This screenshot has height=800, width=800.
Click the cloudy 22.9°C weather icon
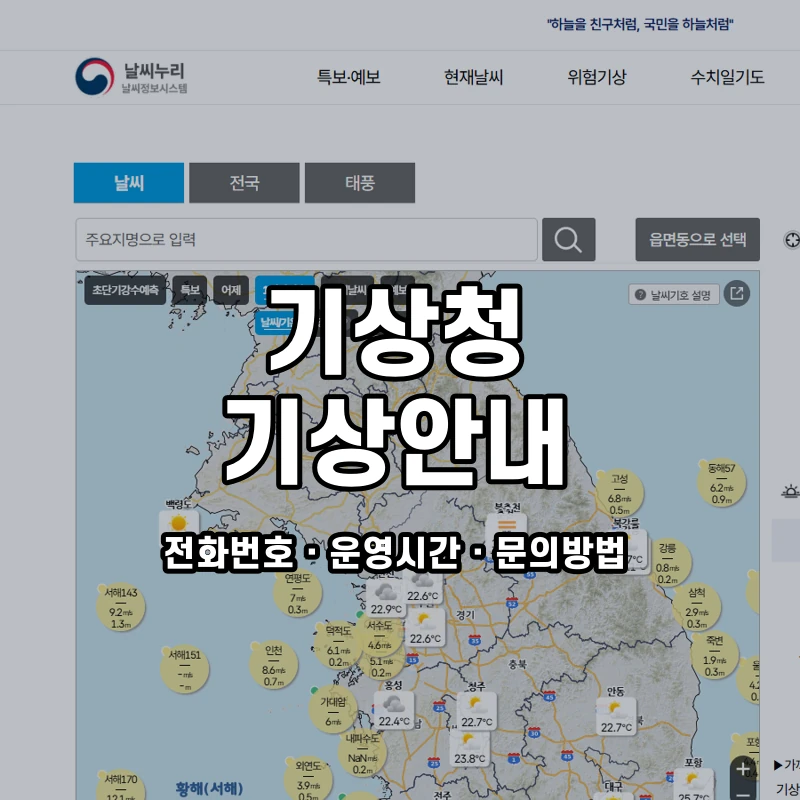pos(386,598)
